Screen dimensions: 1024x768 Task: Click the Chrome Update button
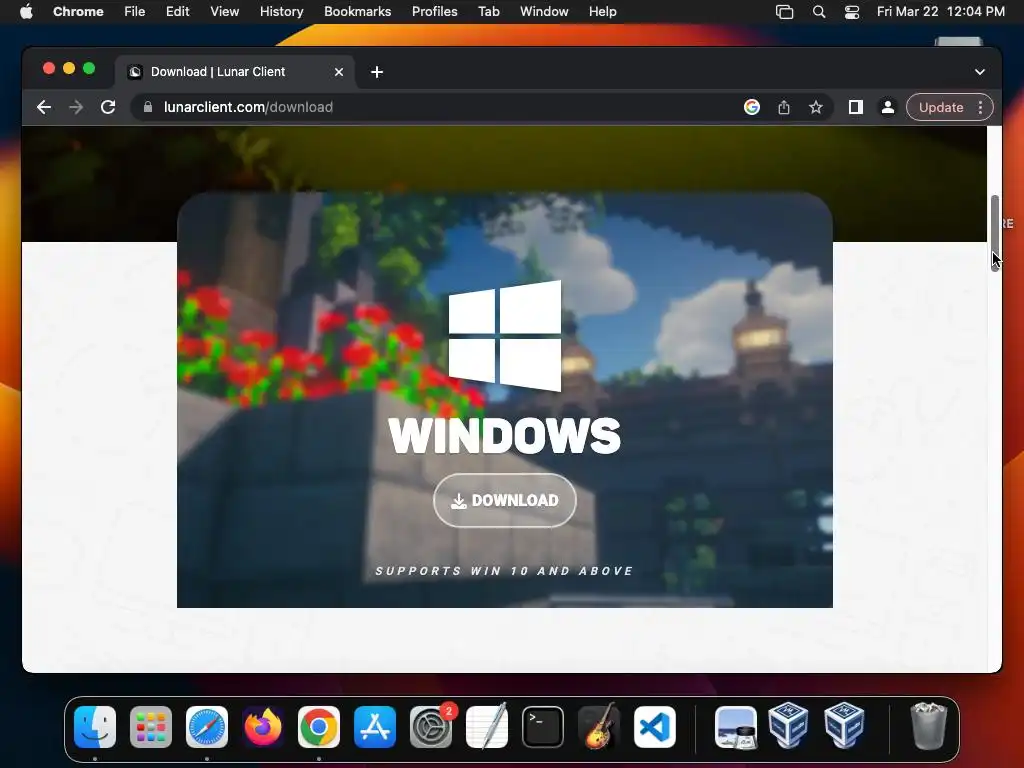(x=941, y=107)
